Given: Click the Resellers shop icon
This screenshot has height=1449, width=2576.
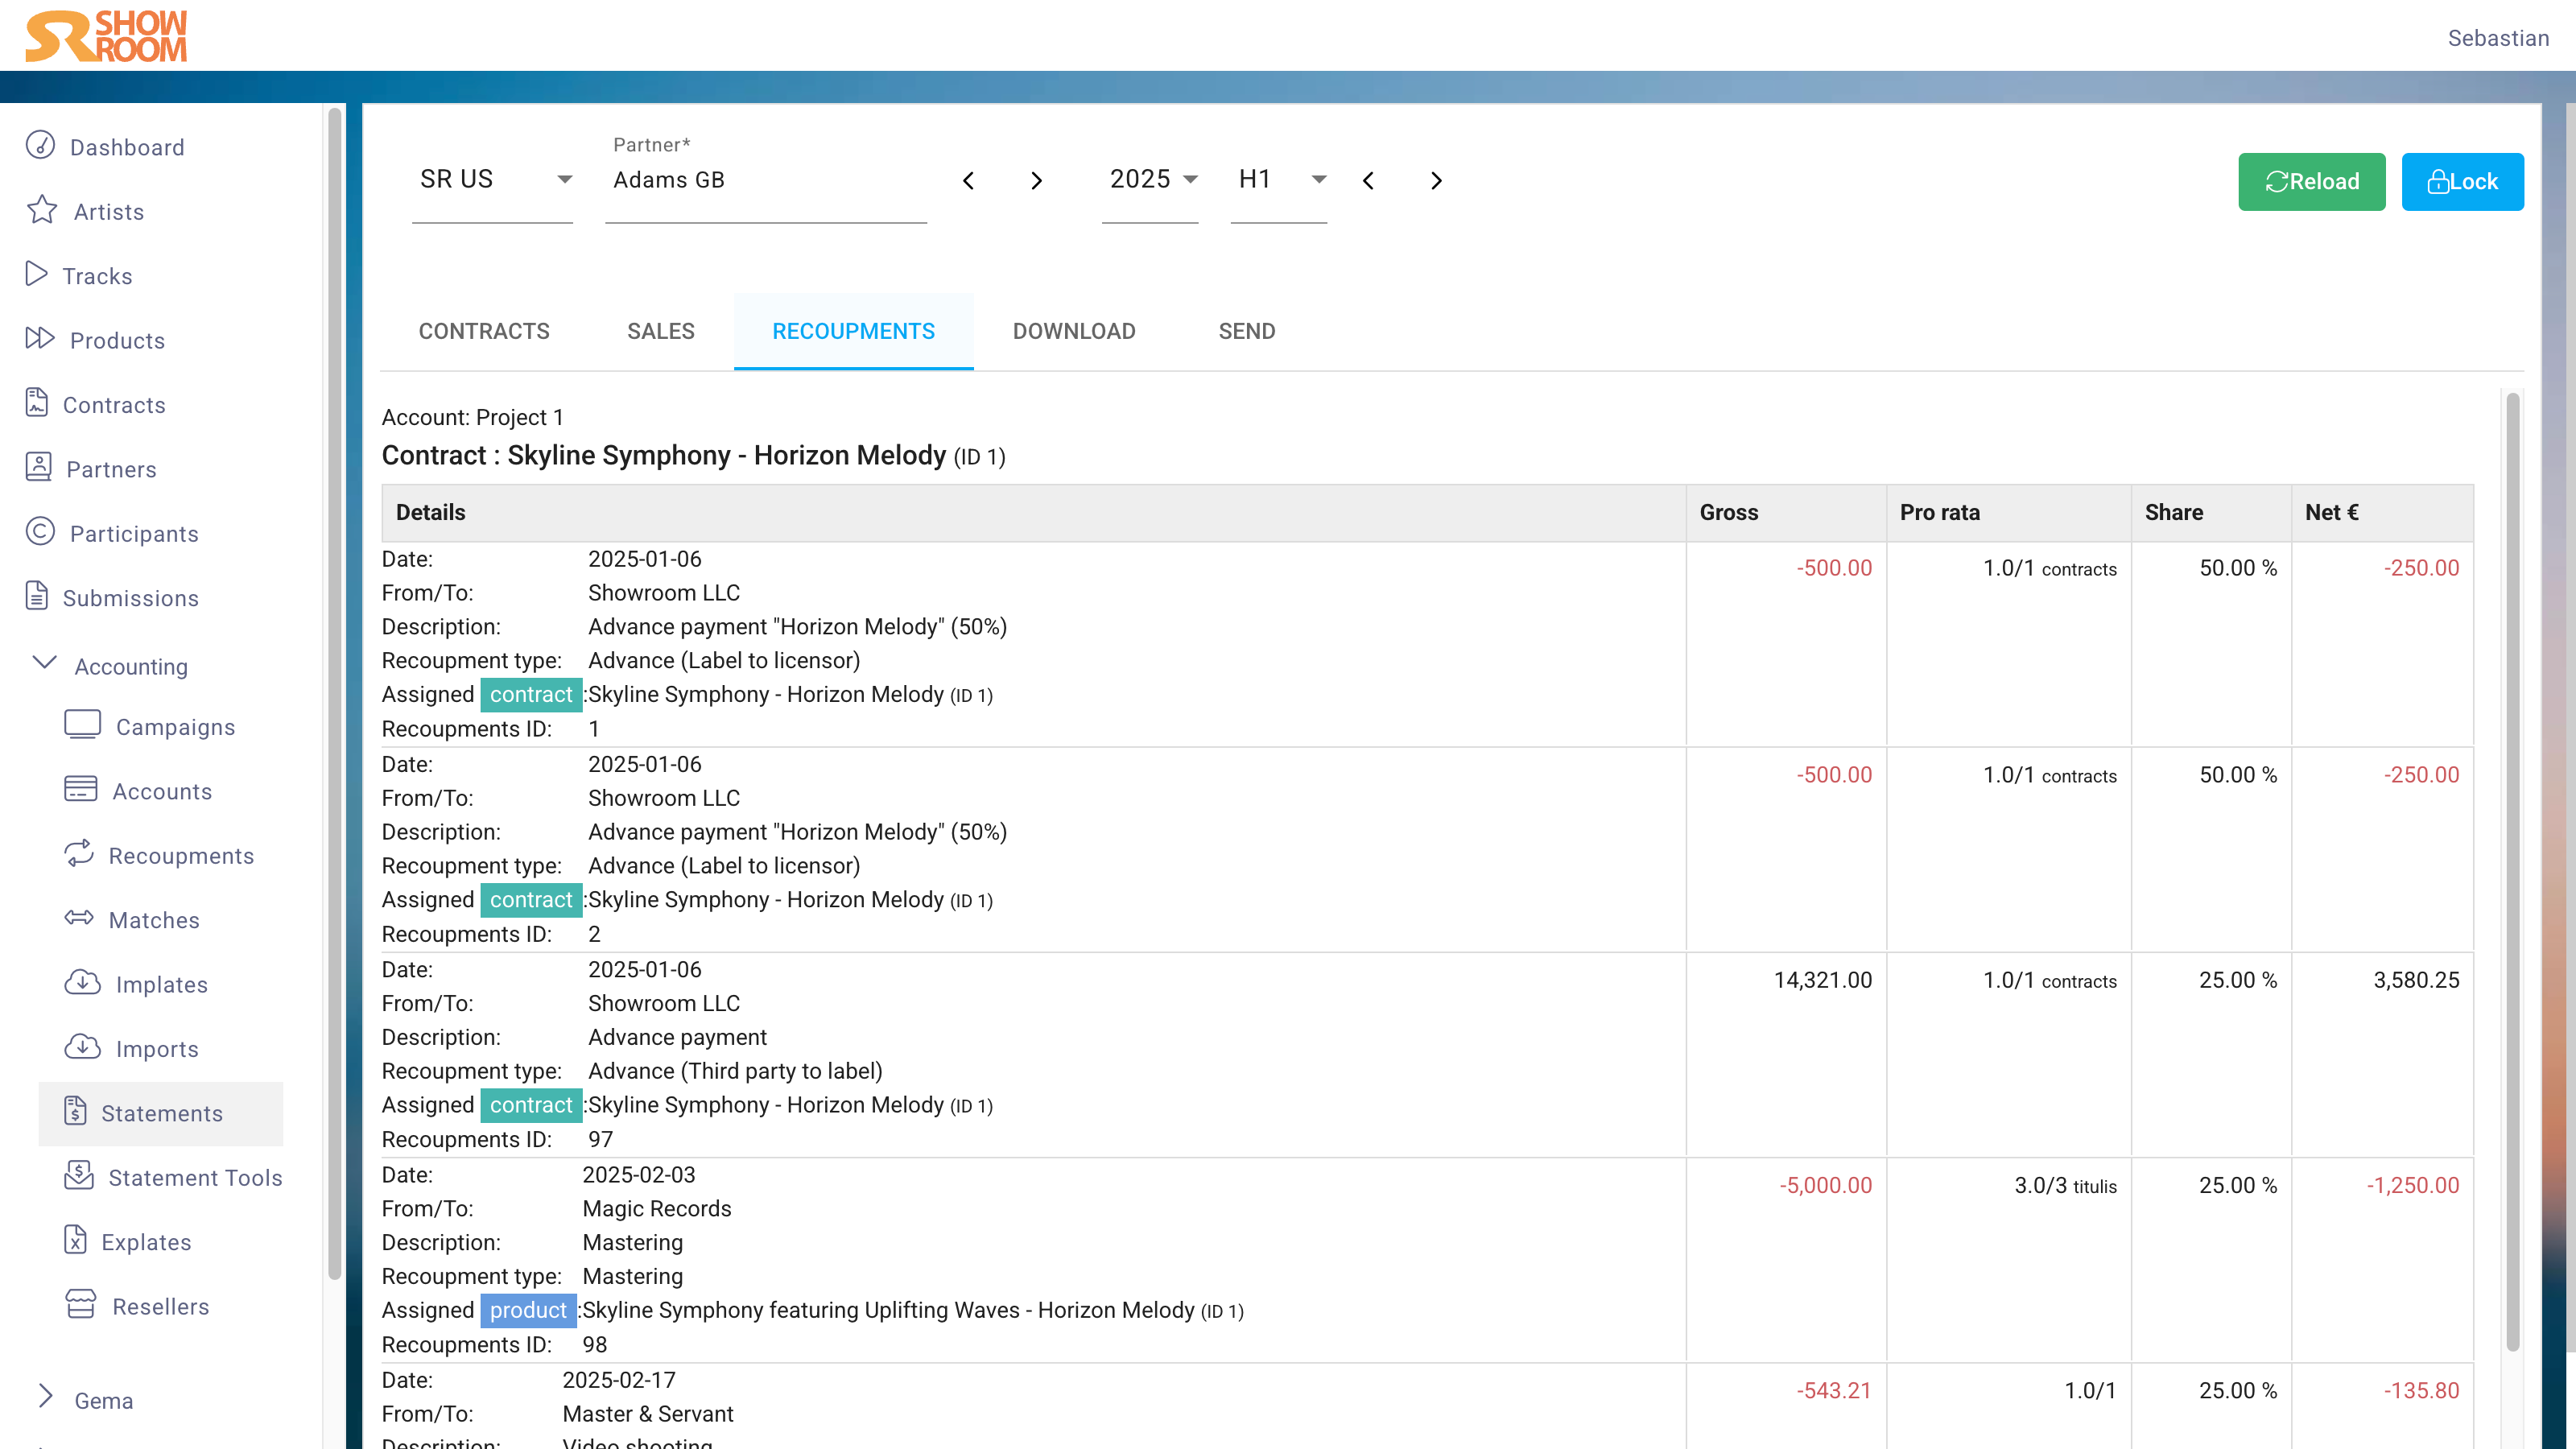Looking at the screenshot, I should click(x=80, y=1305).
